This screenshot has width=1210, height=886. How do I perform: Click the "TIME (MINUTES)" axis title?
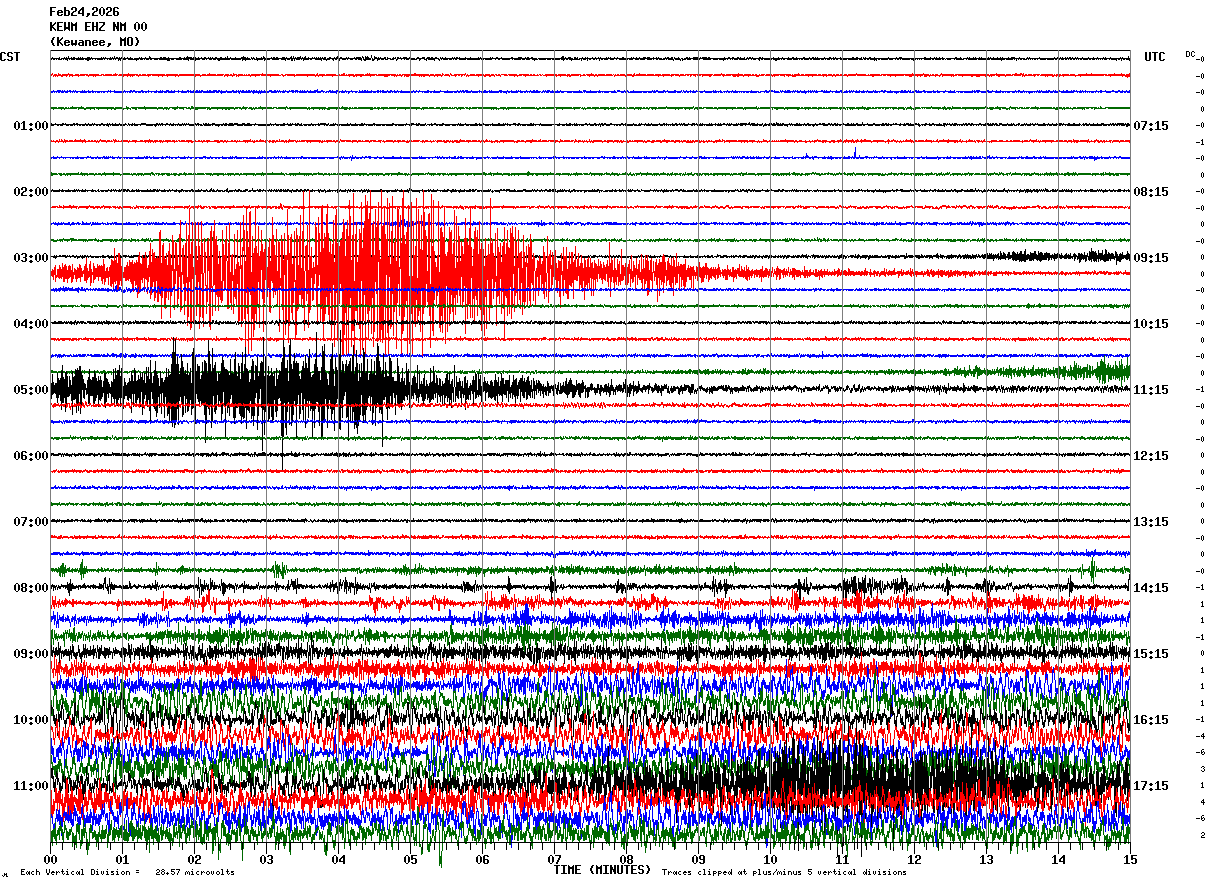[x=602, y=870]
